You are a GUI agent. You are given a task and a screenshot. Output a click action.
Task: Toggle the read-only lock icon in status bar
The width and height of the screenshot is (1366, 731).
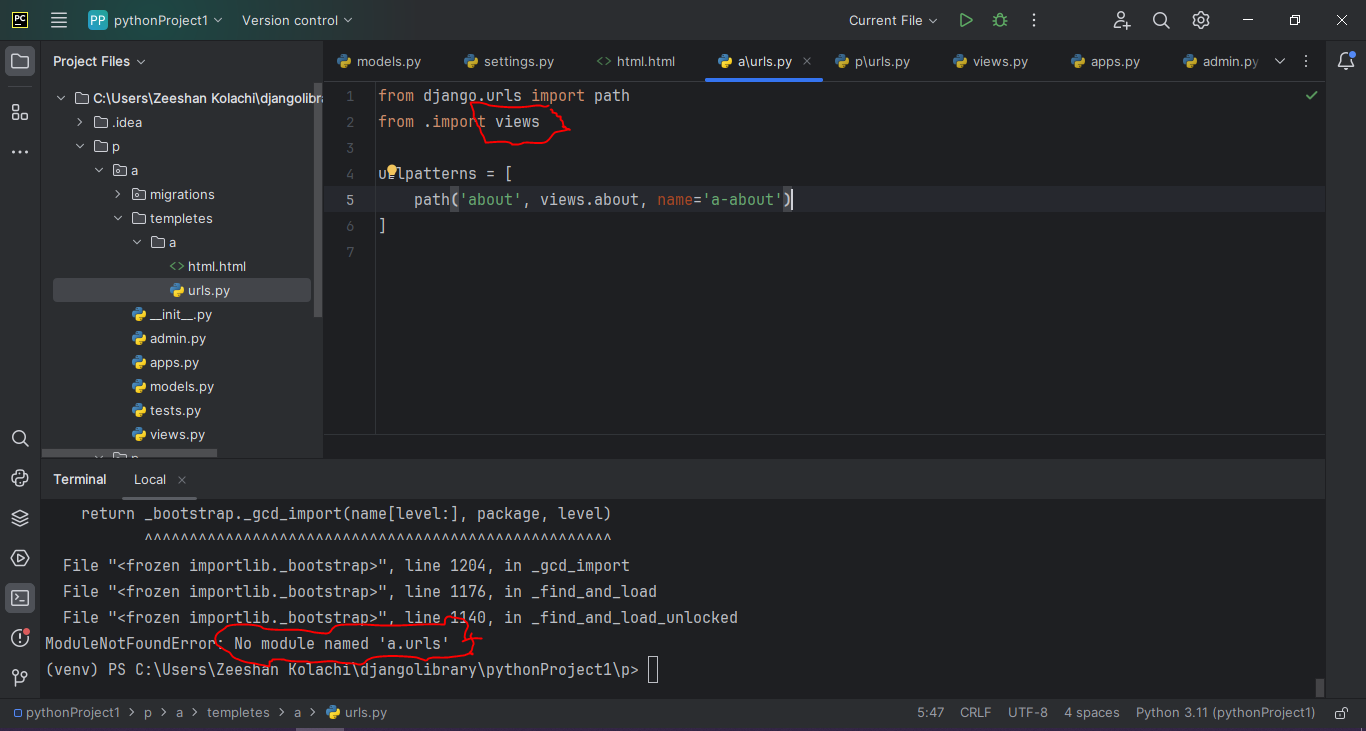click(1340, 713)
